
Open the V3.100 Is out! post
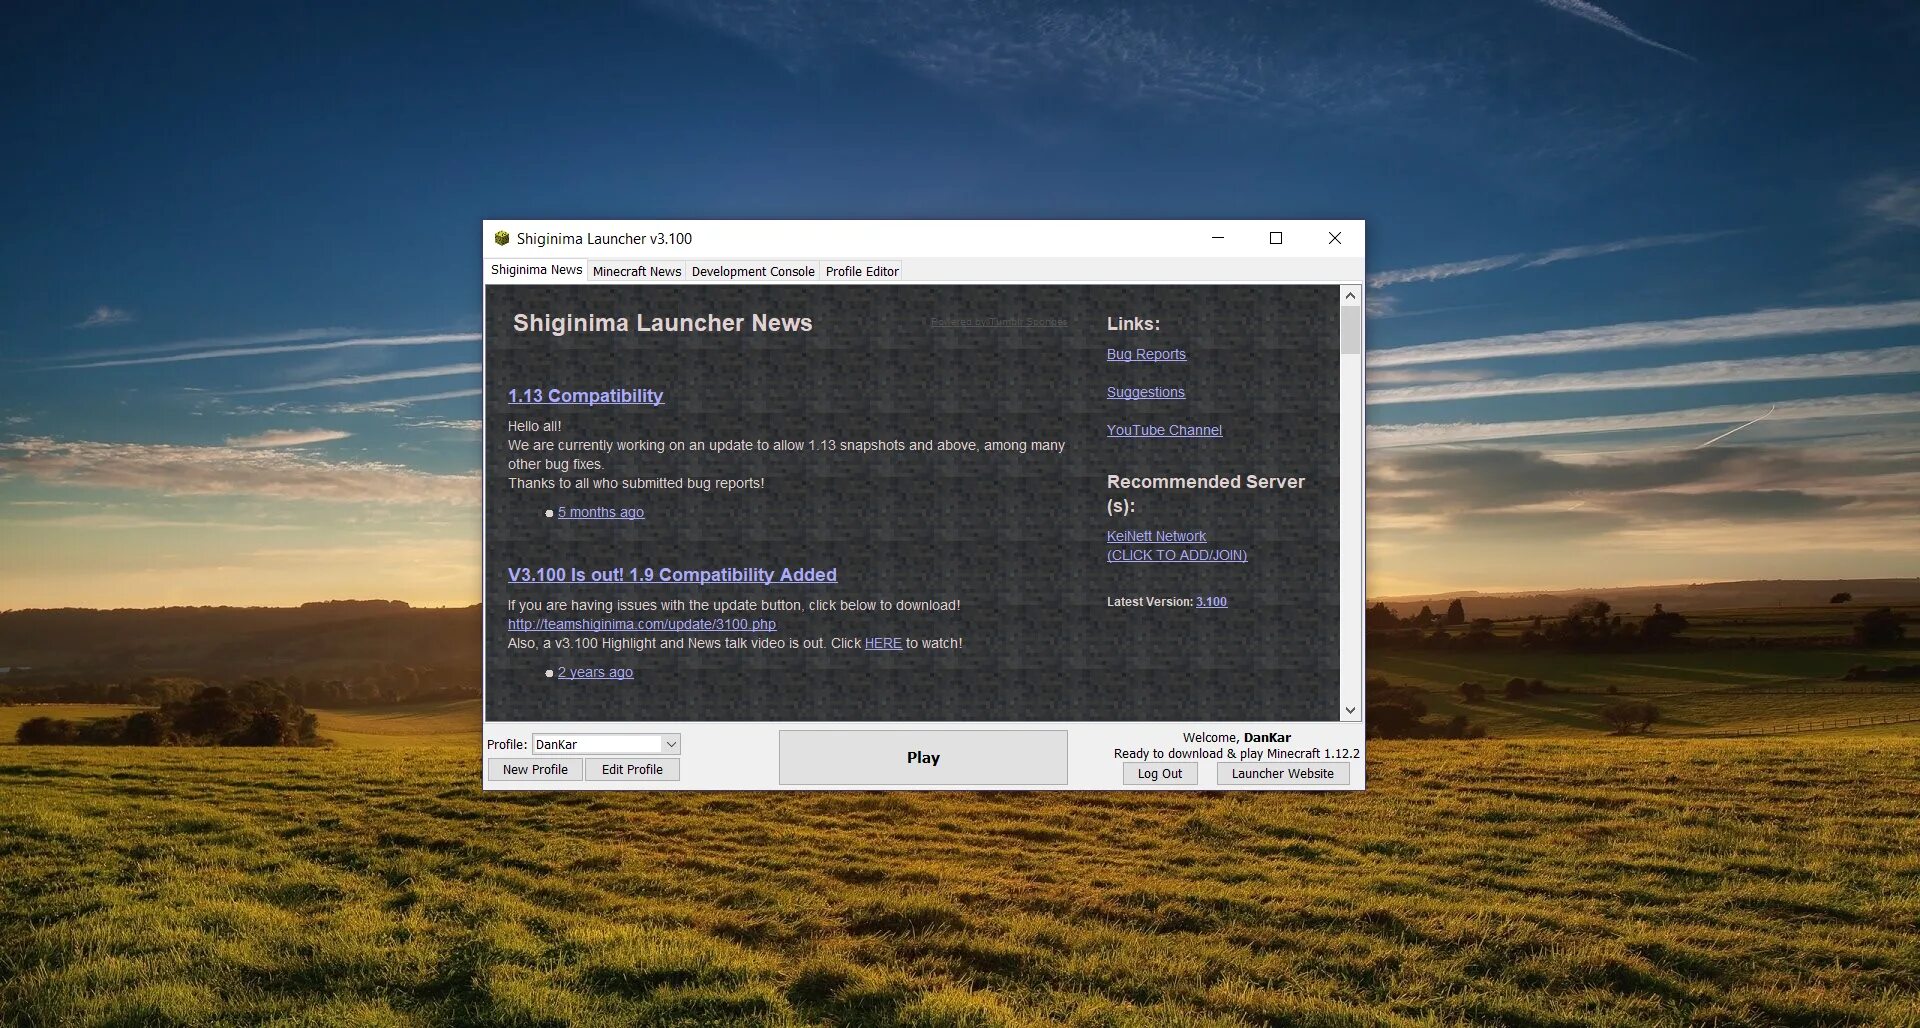(672, 575)
